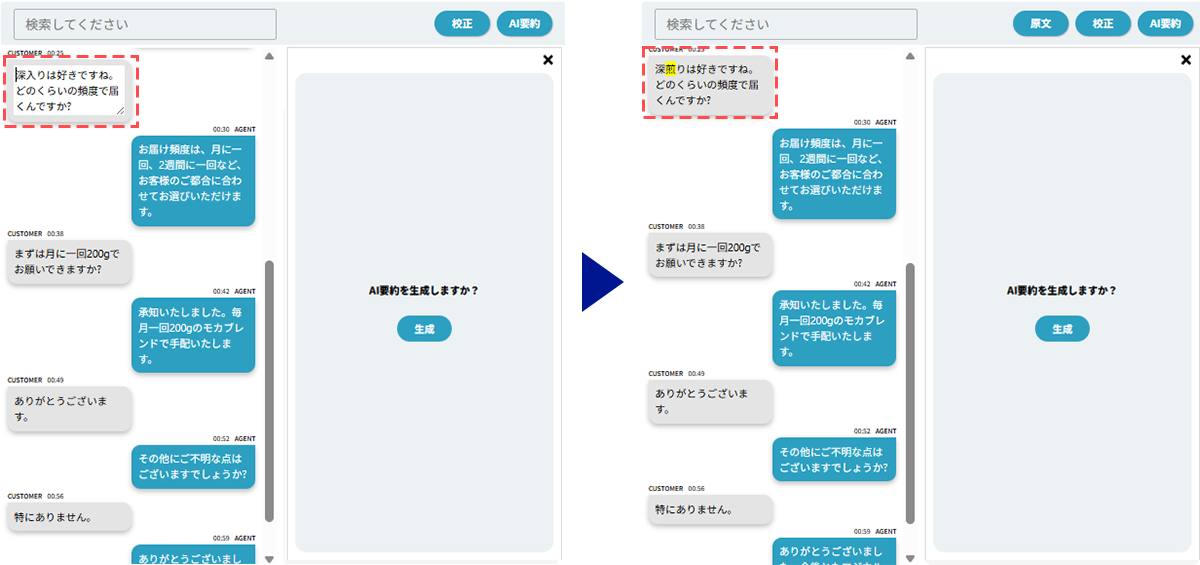The height and width of the screenshot is (565, 1200).
Task: Click the left chat scrollbar thumb
Action: [269, 390]
